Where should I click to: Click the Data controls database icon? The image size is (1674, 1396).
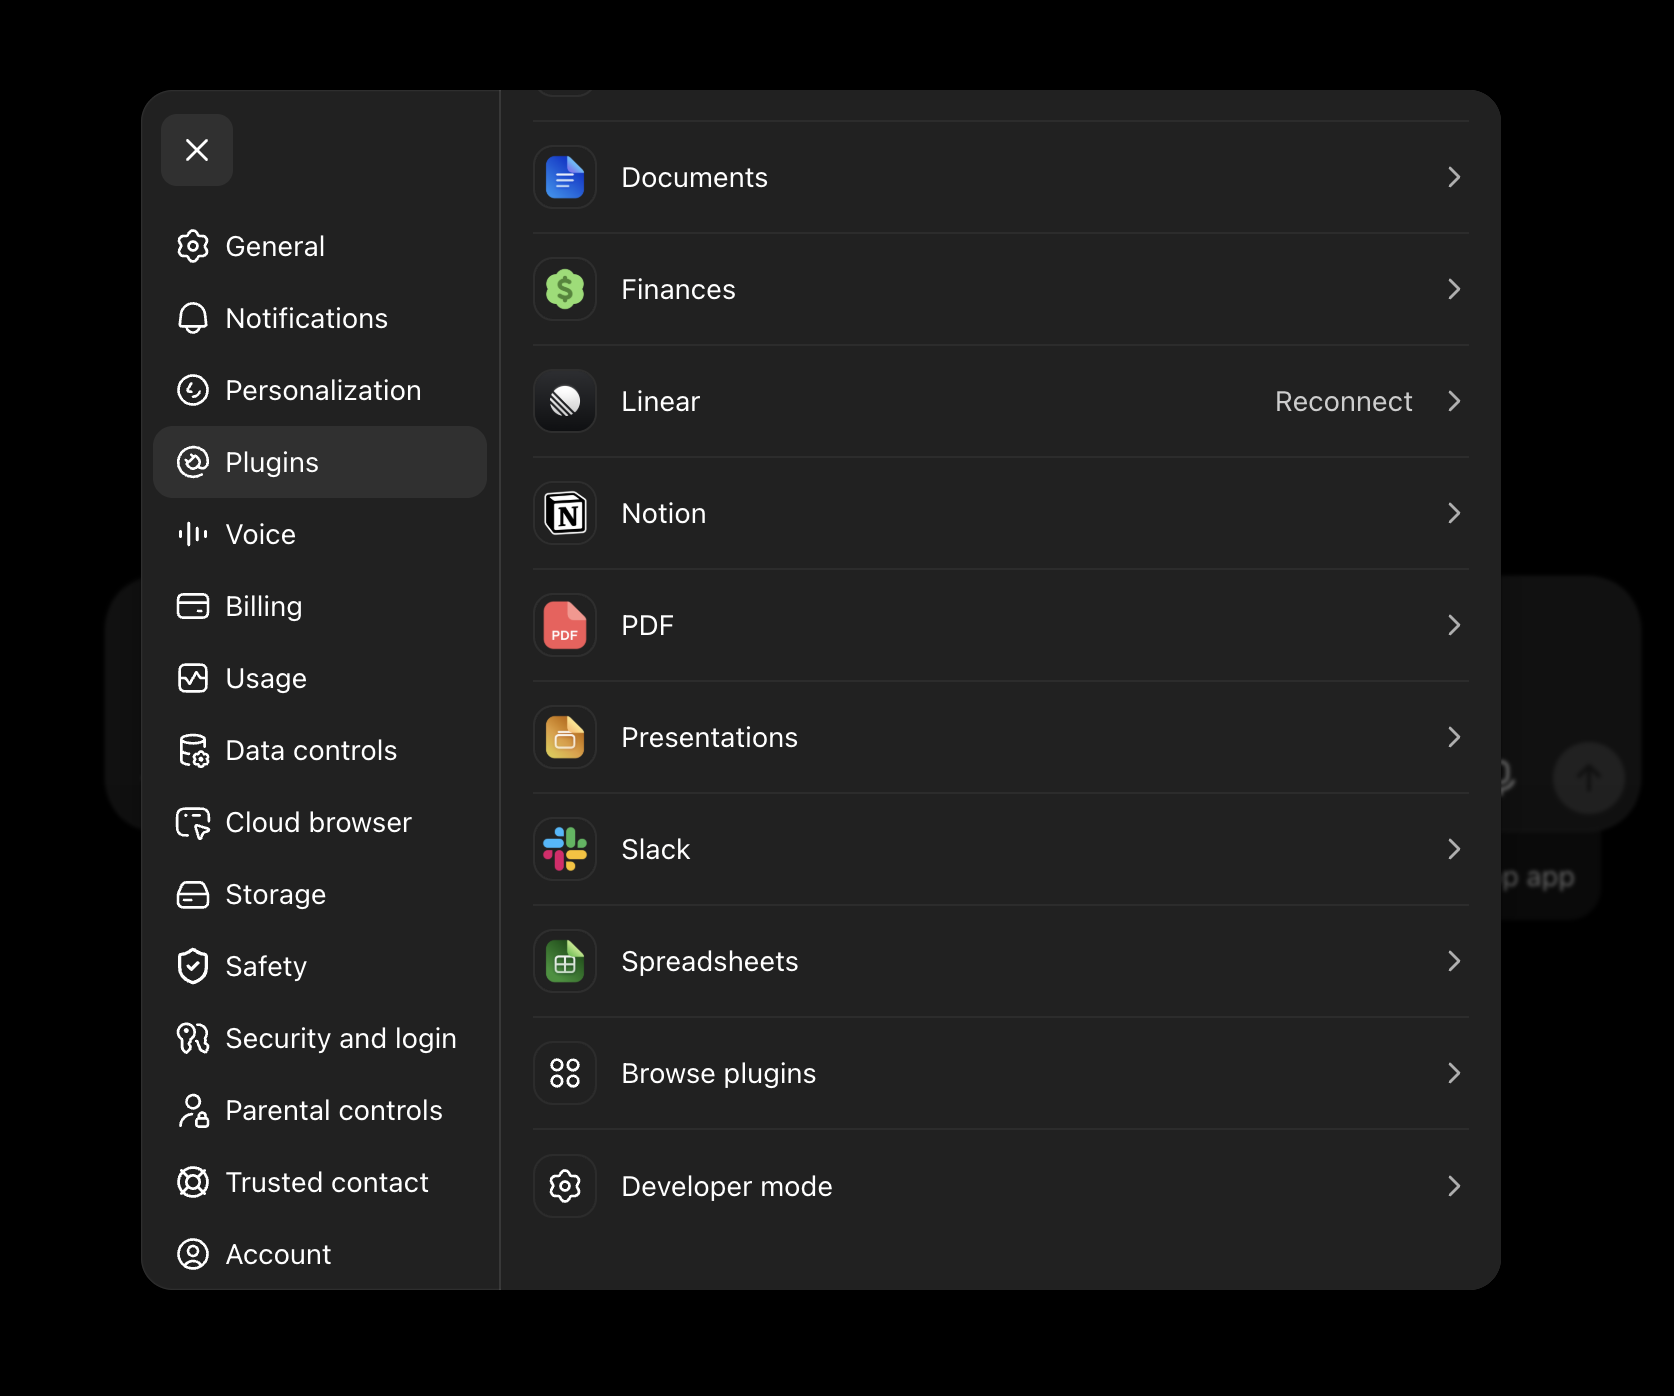pos(193,750)
